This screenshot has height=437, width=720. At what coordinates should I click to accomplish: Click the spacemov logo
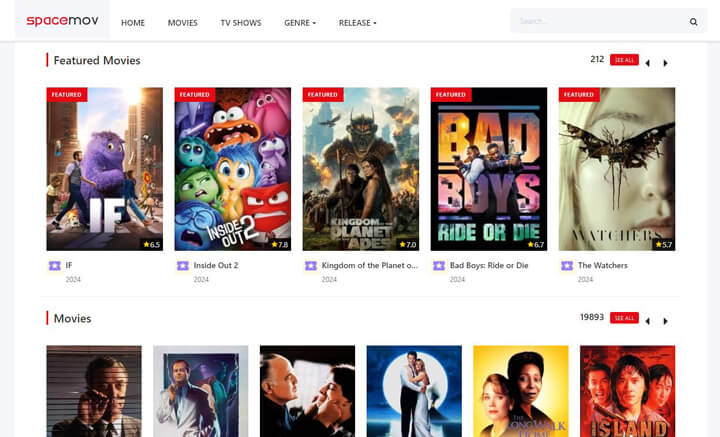pyautogui.click(x=62, y=21)
